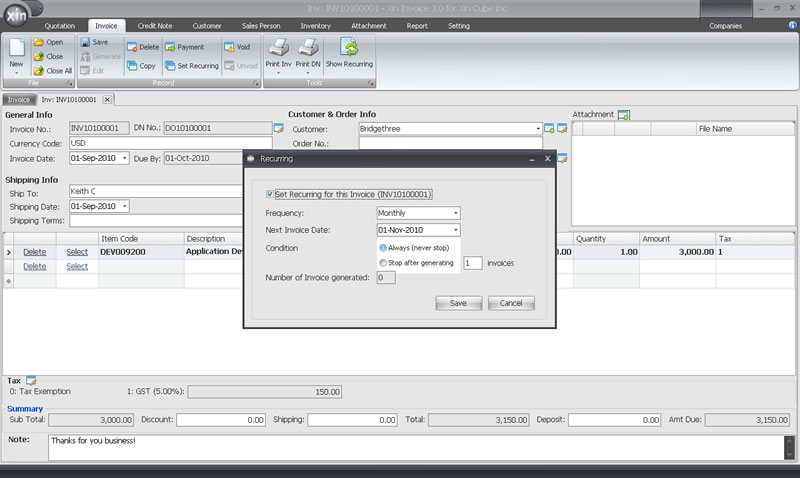Click the Xin application logo button
800x478 pixels.
click(x=16, y=15)
